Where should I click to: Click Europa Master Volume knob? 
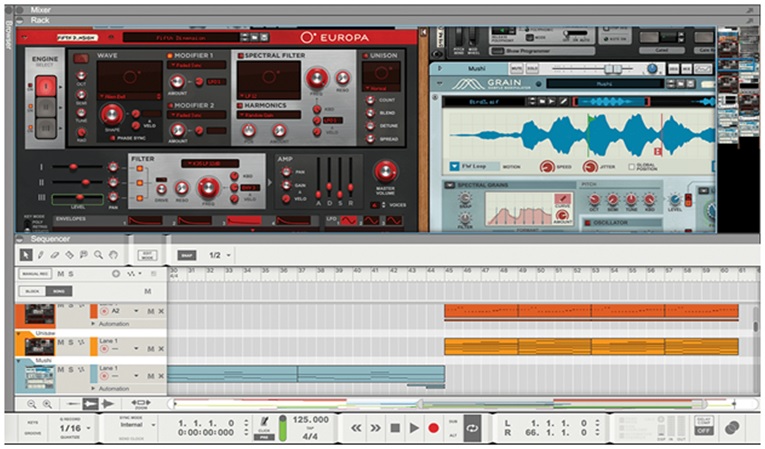pos(385,171)
